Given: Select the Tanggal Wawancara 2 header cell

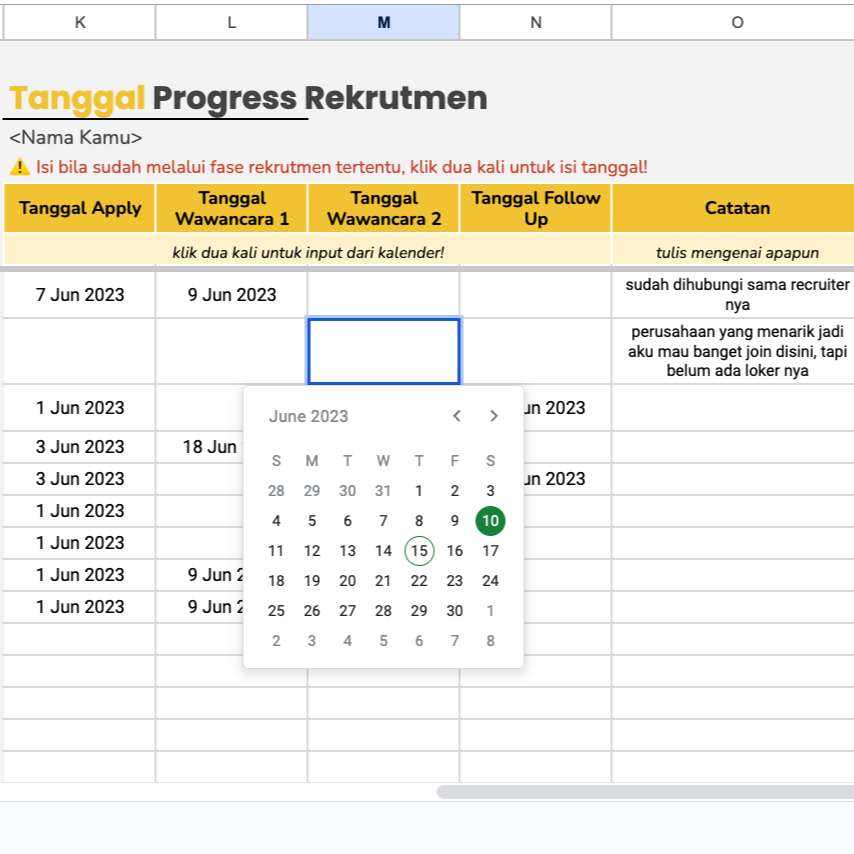Looking at the screenshot, I should coord(384,209).
